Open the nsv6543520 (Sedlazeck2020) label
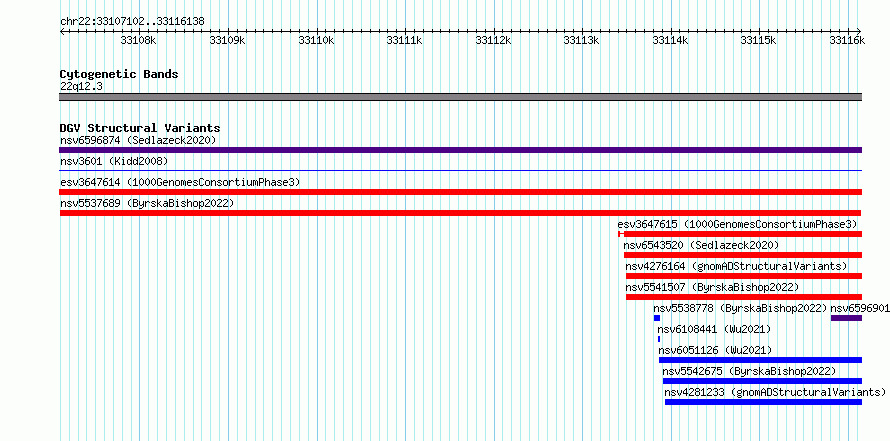890x441 pixels. [x=702, y=245]
